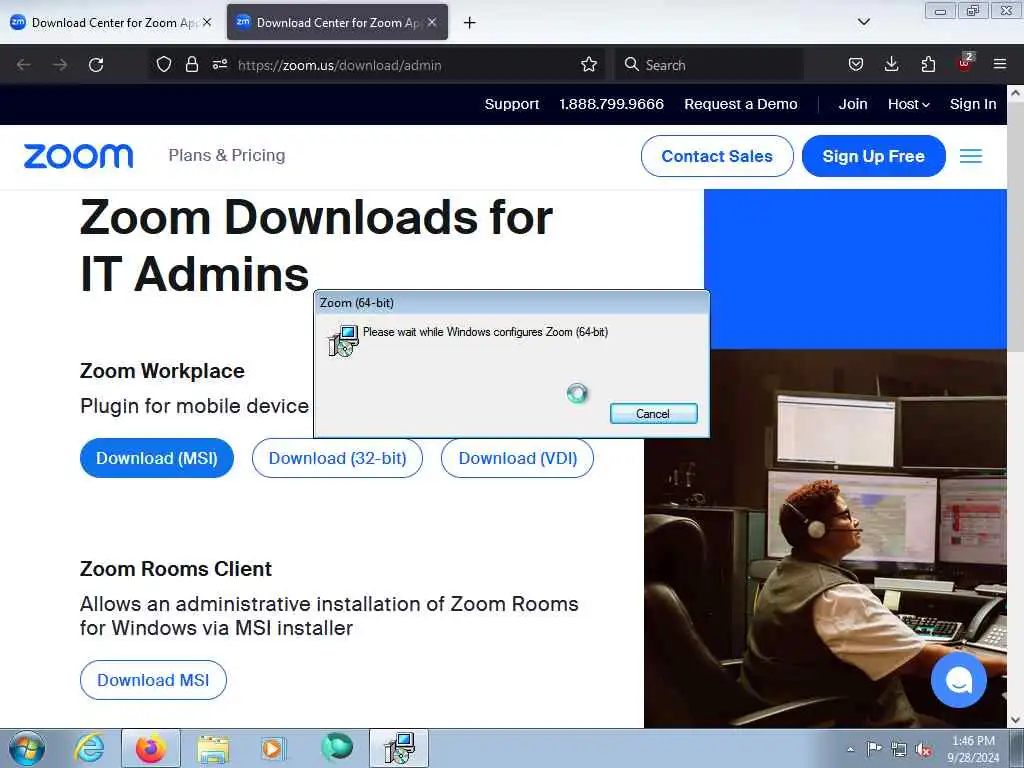The width and height of the screenshot is (1024, 768).
Task: Close the active Download Center tab
Action: click(x=432, y=22)
